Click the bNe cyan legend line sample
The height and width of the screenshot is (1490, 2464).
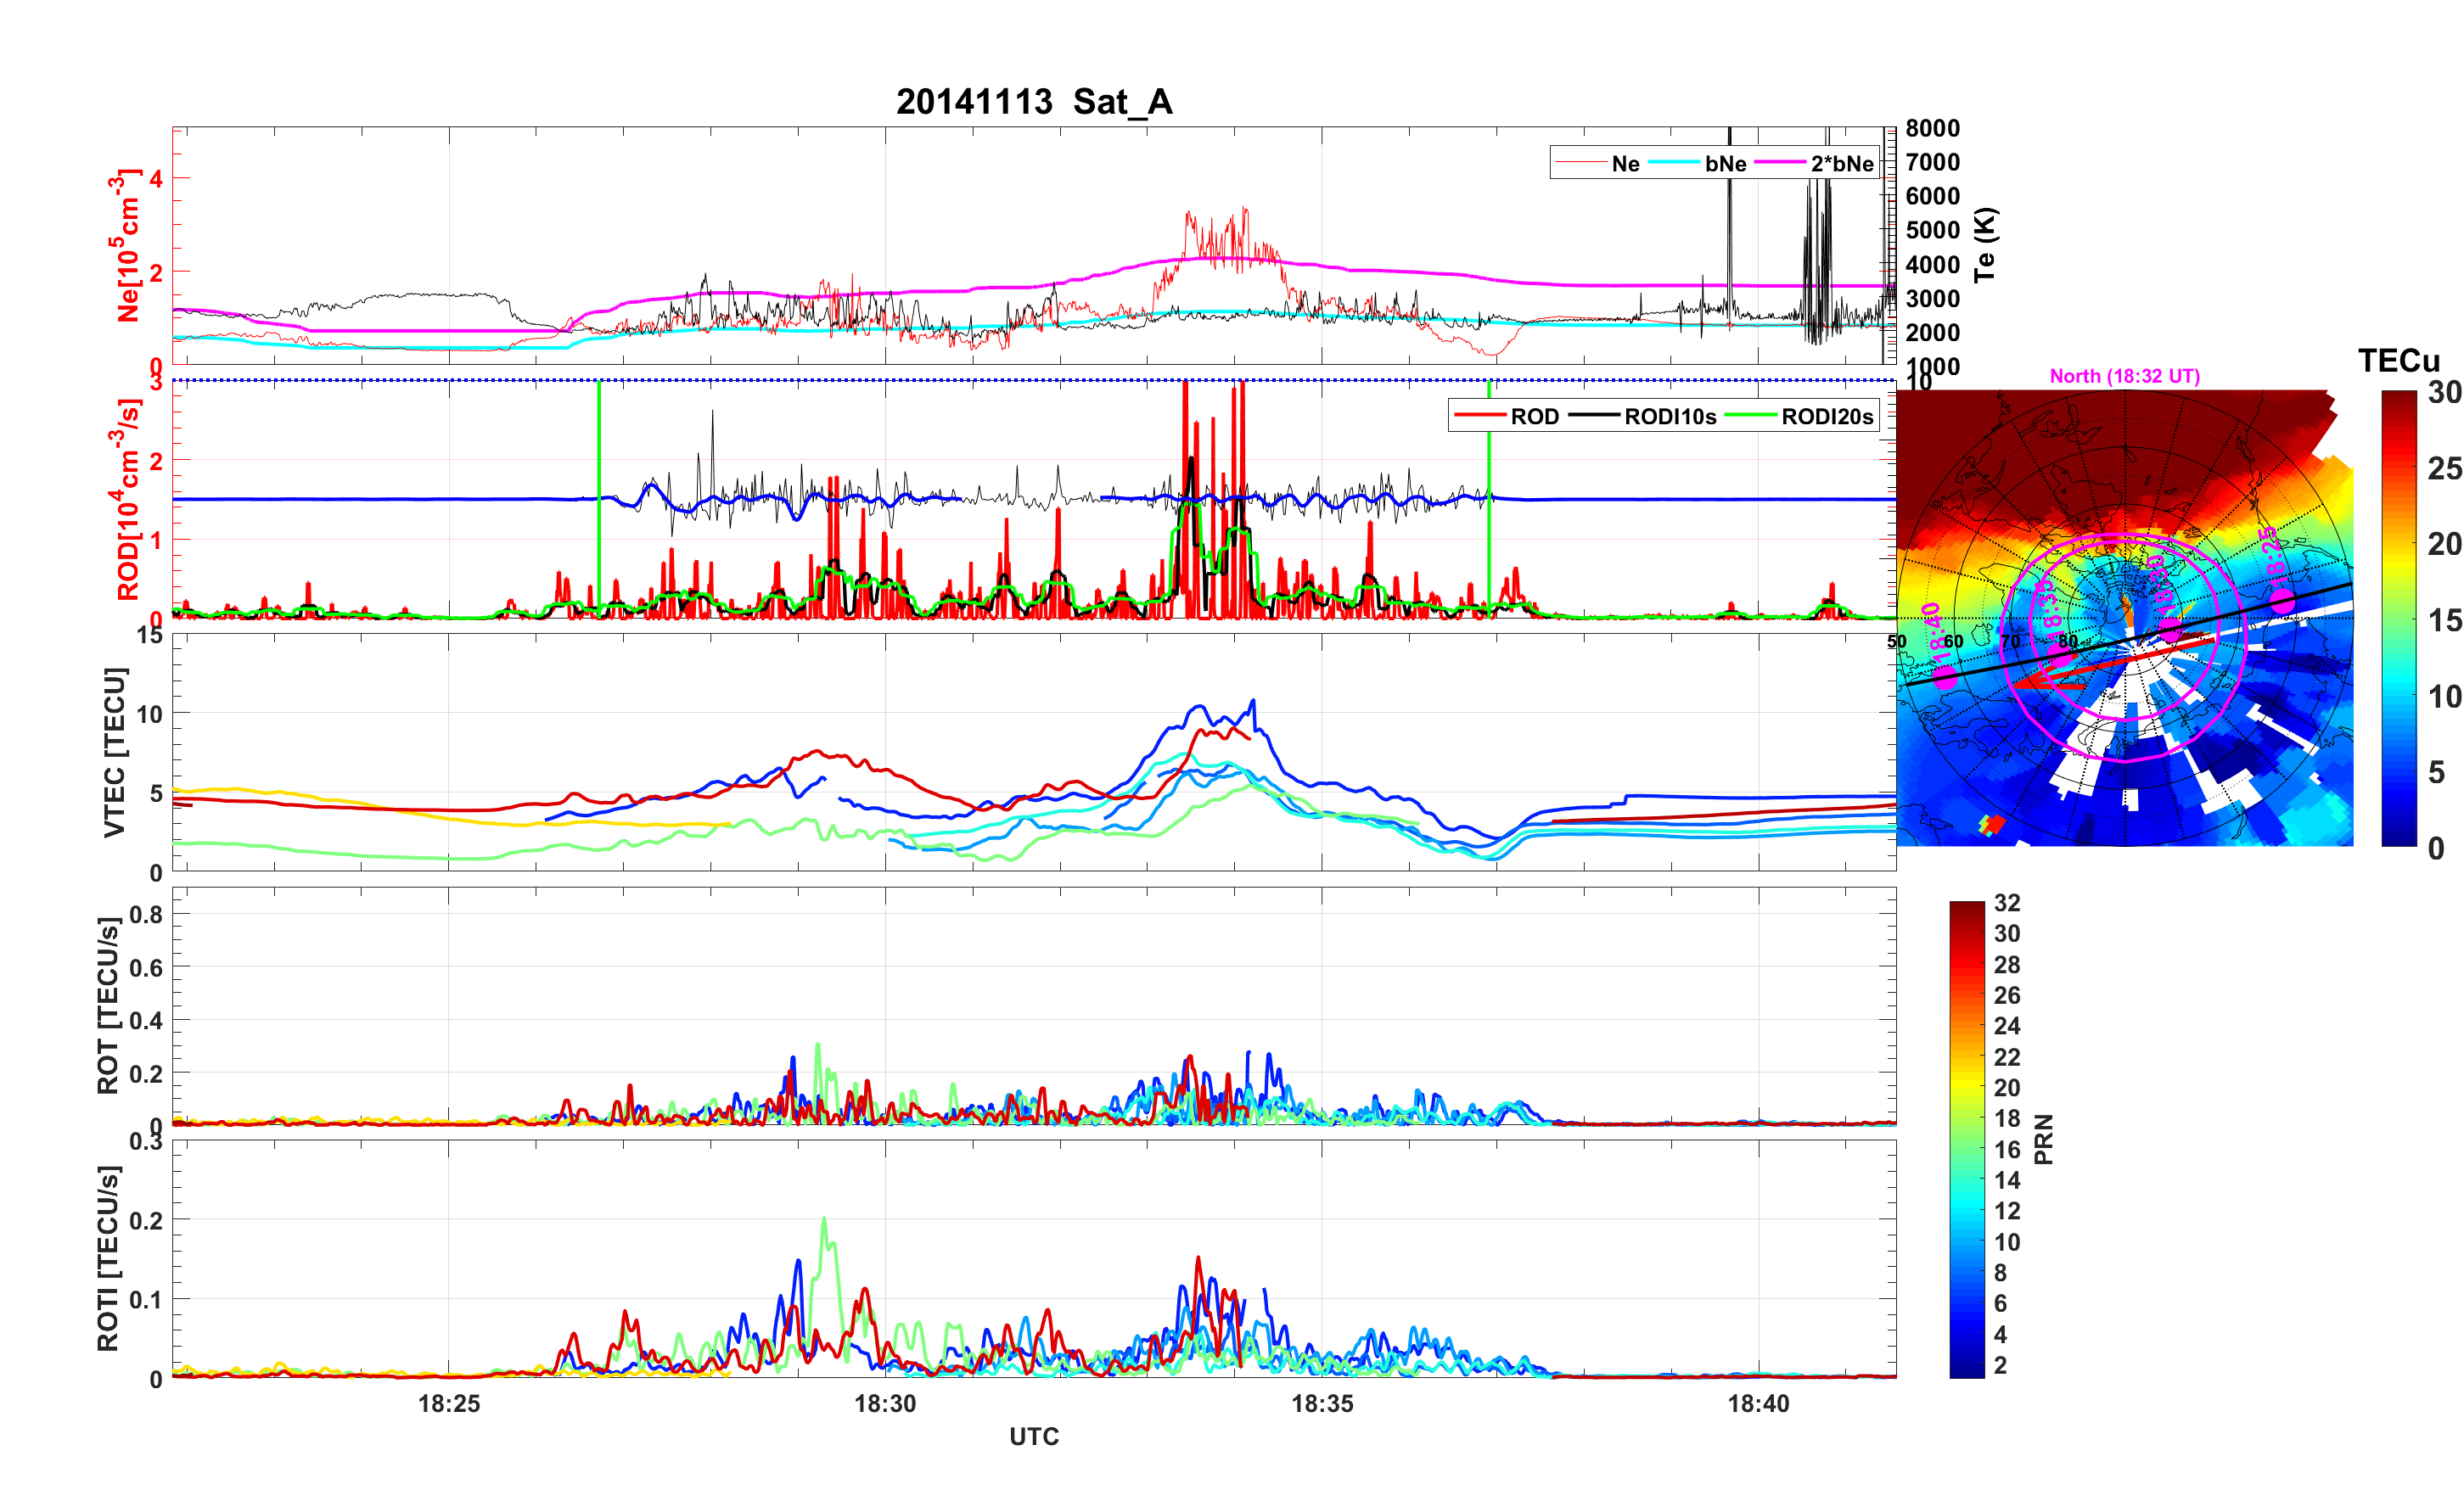pyautogui.click(x=1673, y=164)
